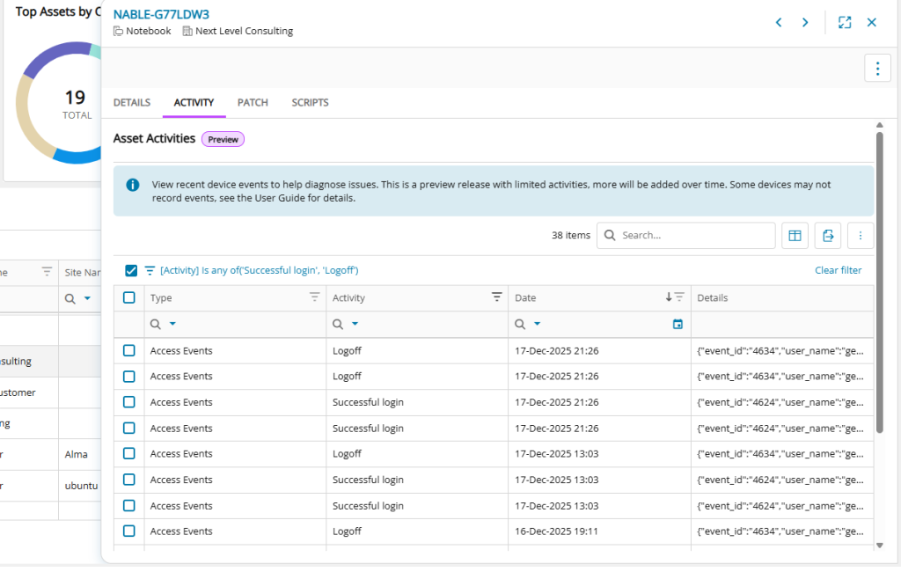This screenshot has height=567, width=901.
Task: Click the Activity column filter icon
Action: pyautogui.click(x=496, y=297)
